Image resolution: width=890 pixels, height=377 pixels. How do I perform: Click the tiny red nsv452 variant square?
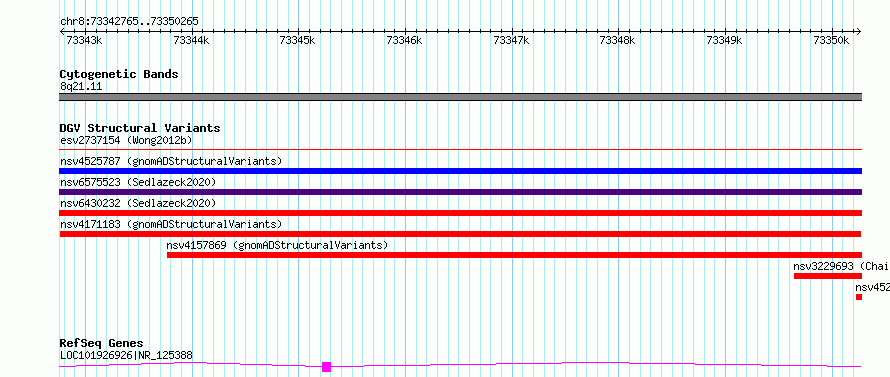click(859, 297)
